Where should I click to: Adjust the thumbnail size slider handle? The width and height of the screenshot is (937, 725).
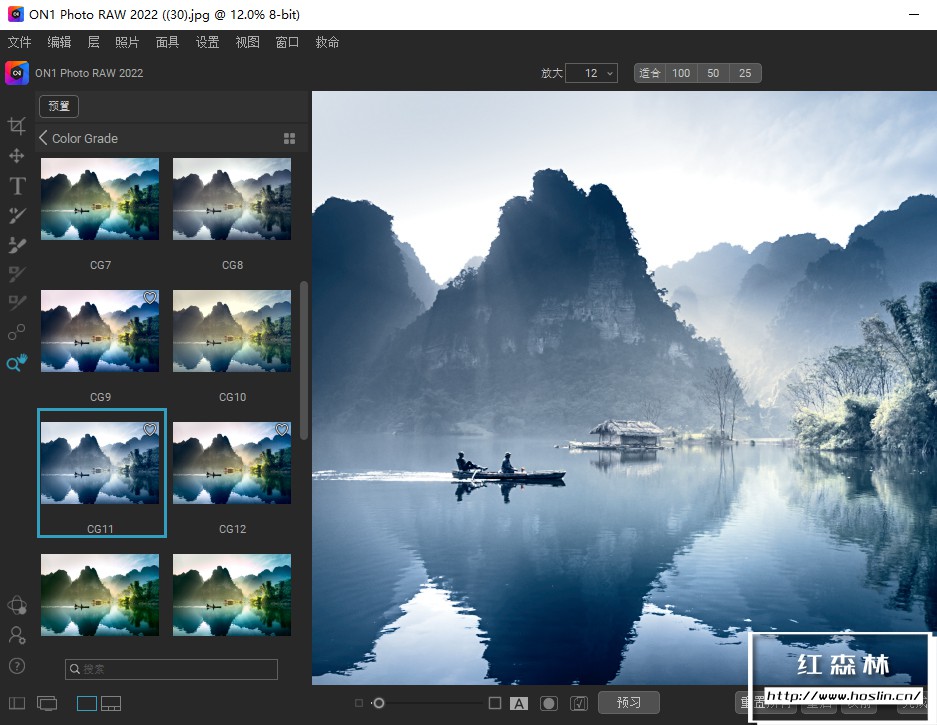(378, 703)
